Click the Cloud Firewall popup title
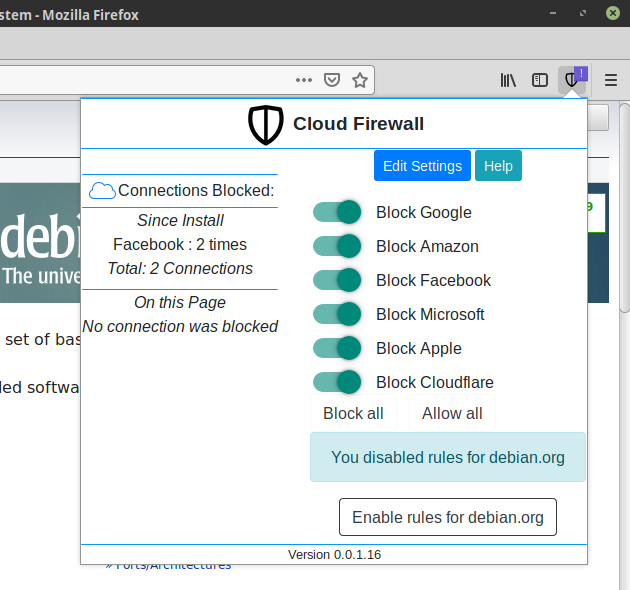This screenshot has width=630, height=590. [x=358, y=124]
